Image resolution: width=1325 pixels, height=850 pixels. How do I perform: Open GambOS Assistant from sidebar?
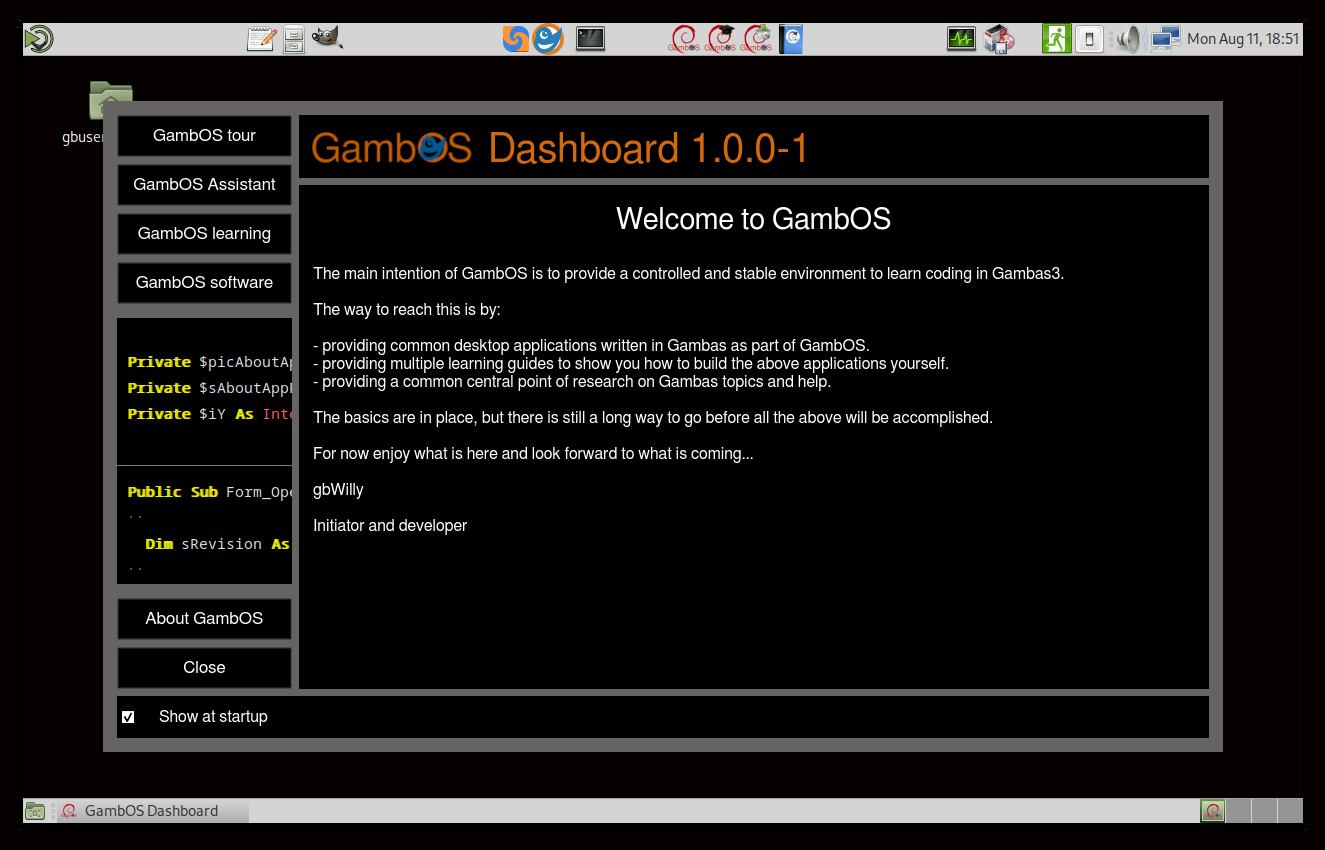204,185
